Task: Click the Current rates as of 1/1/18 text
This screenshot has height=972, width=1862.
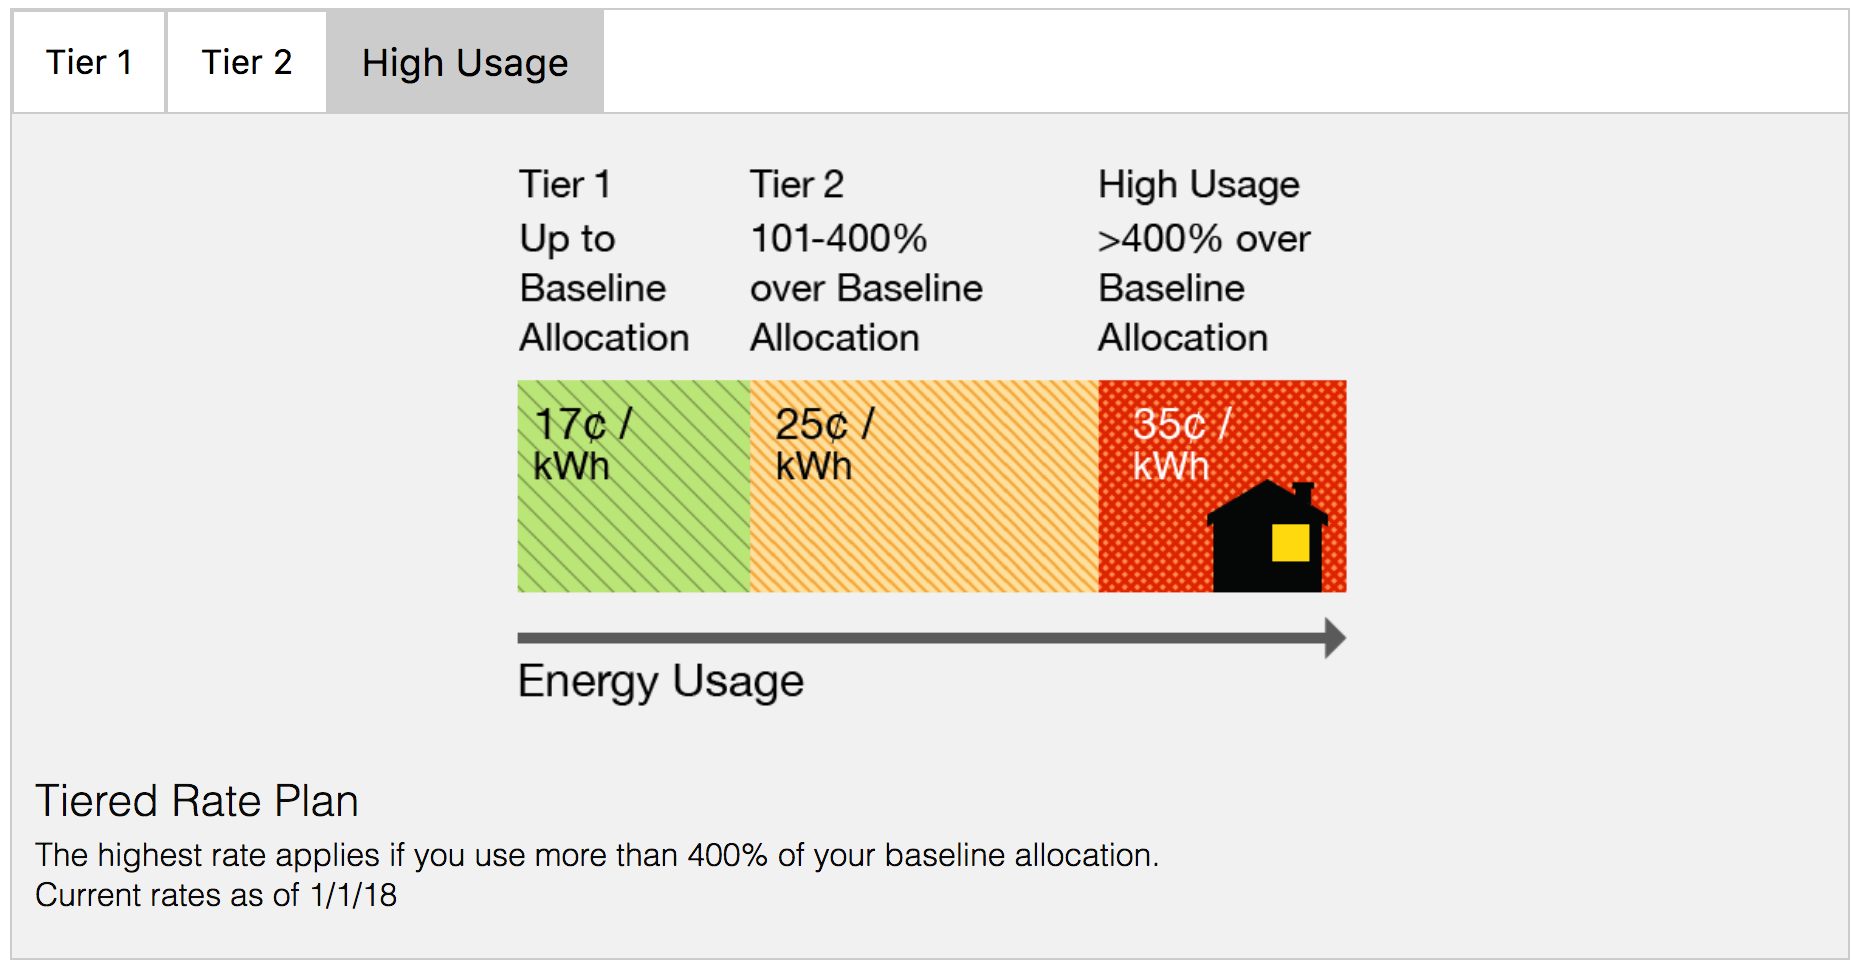Action: tap(218, 895)
